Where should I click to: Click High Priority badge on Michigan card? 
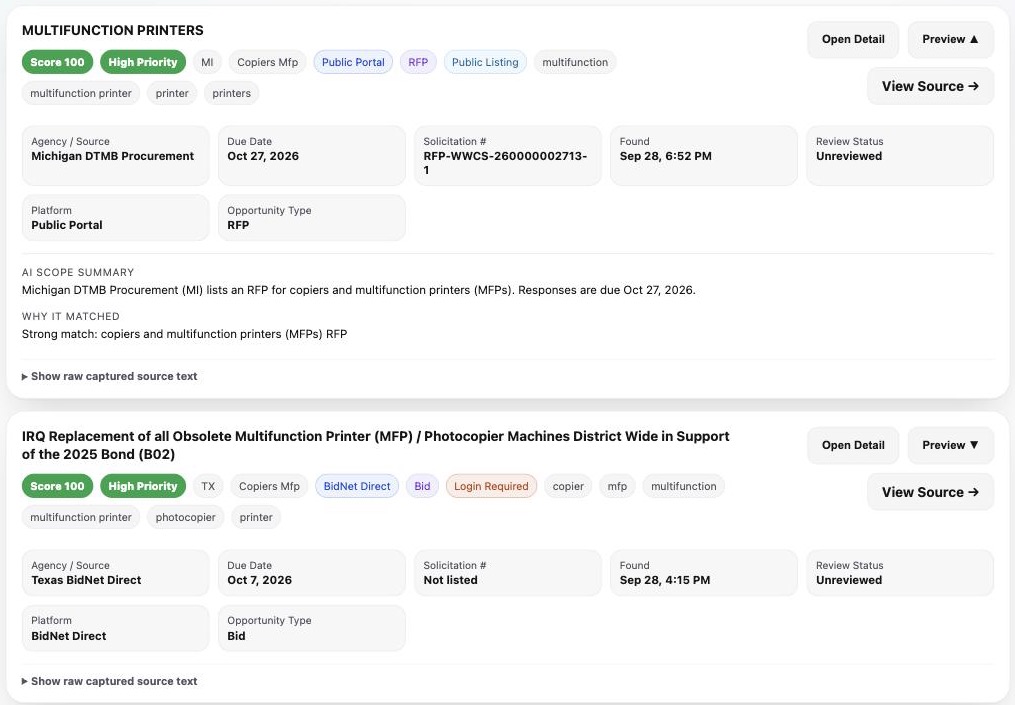coord(142,62)
